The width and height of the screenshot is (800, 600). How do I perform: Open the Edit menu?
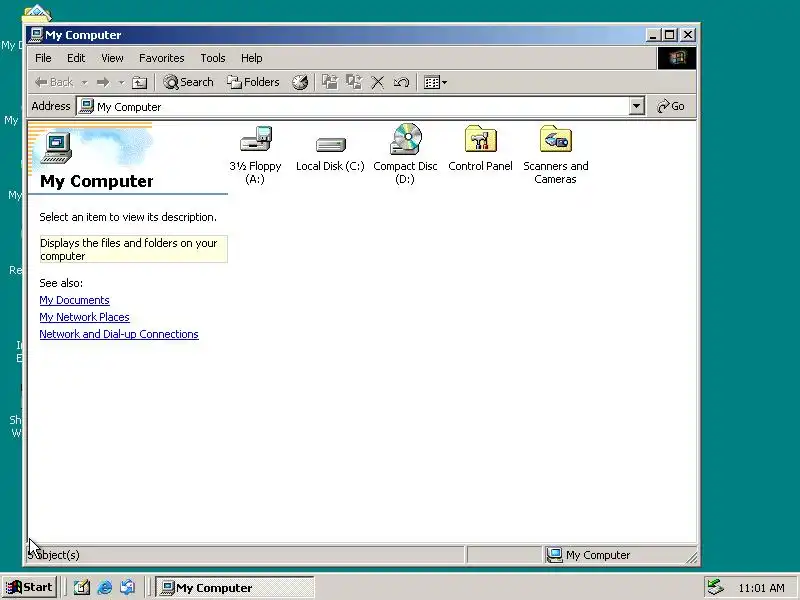(x=76, y=58)
